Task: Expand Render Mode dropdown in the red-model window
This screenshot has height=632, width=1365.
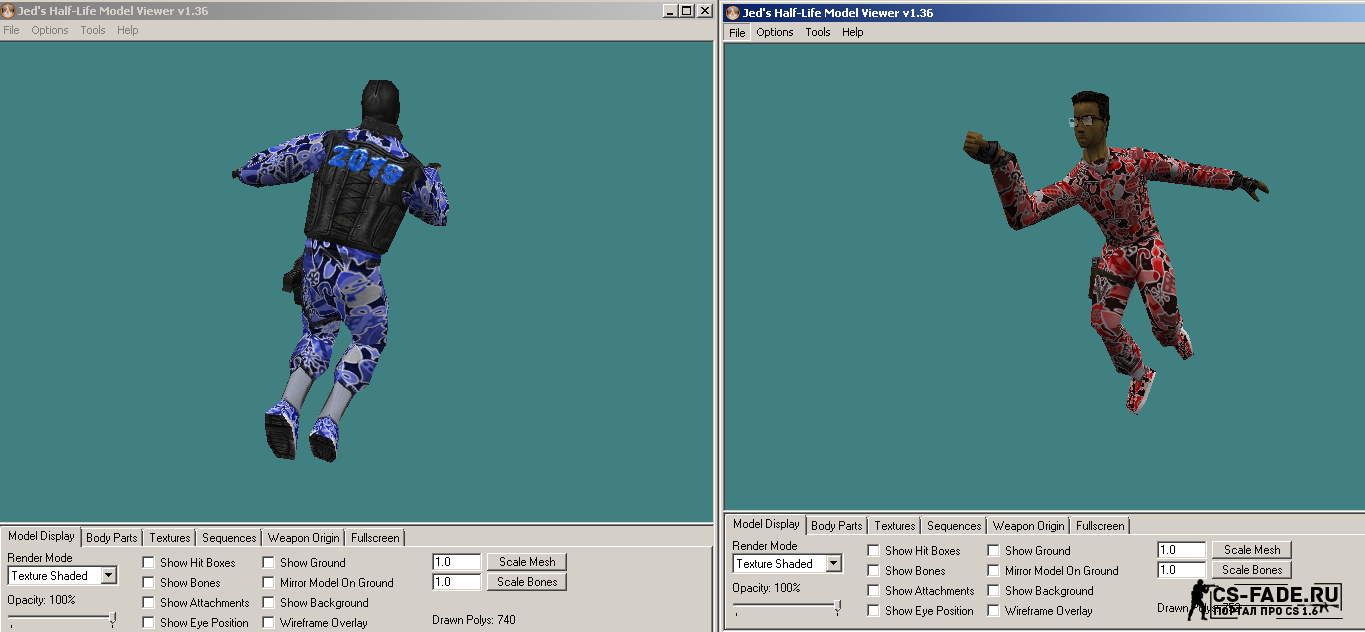Action: tap(833, 564)
